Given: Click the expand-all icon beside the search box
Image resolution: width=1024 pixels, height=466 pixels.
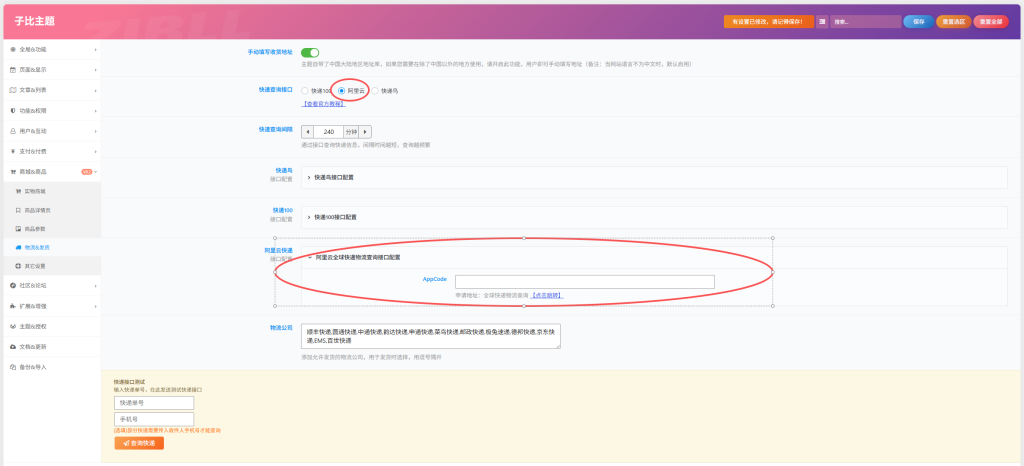Looking at the screenshot, I should [822, 22].
